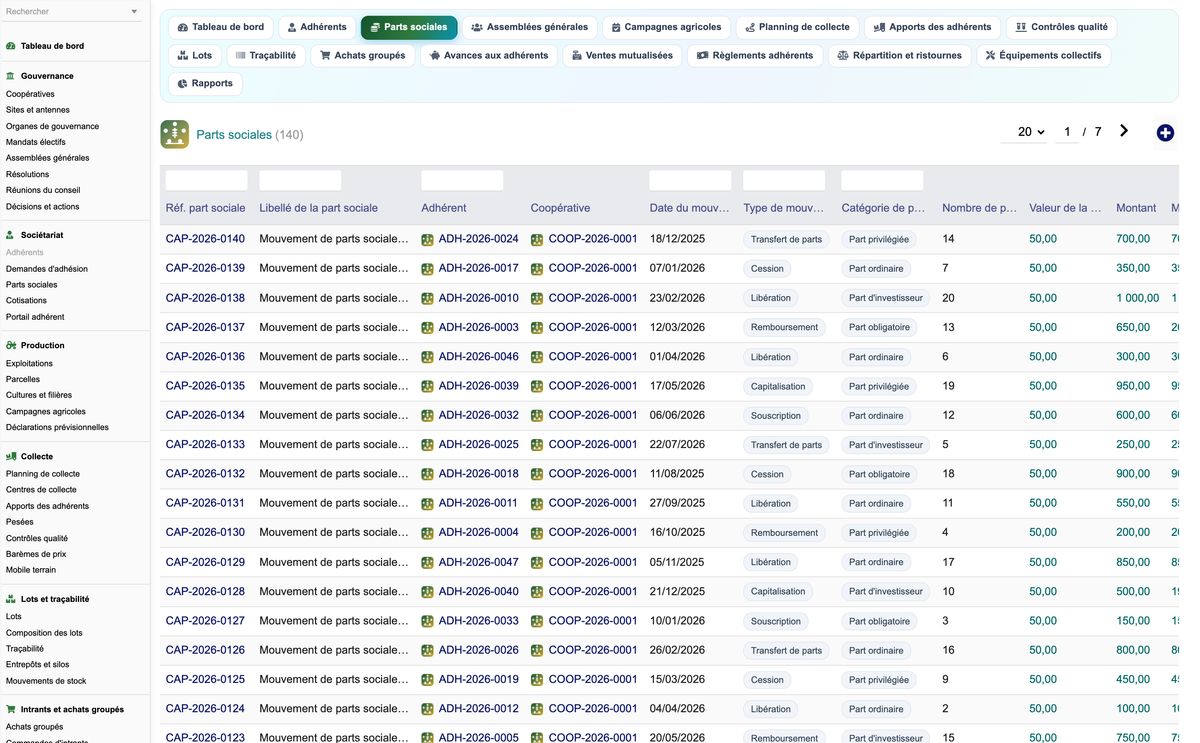Click the Rechercher search box
Viewport: 1200px width, 743px height.
pos(66,12)
